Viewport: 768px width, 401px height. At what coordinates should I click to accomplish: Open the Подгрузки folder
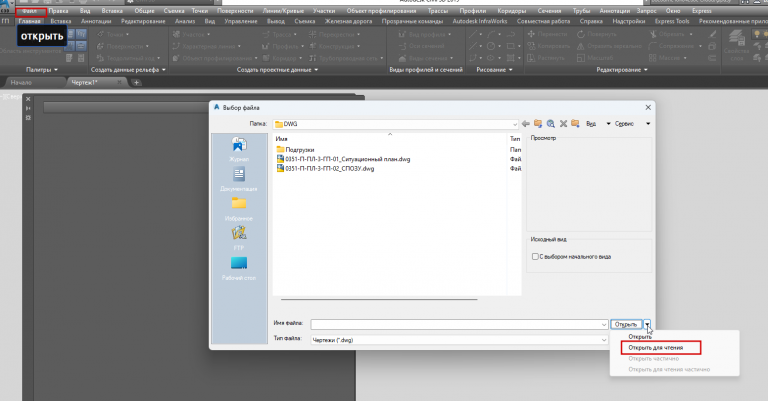295,150
